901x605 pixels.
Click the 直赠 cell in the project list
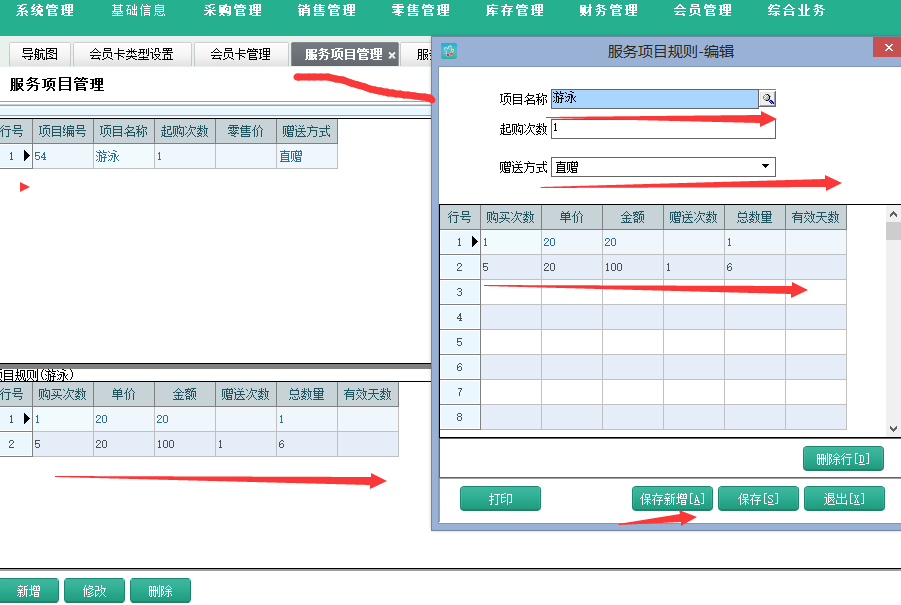tap(307, 156)
